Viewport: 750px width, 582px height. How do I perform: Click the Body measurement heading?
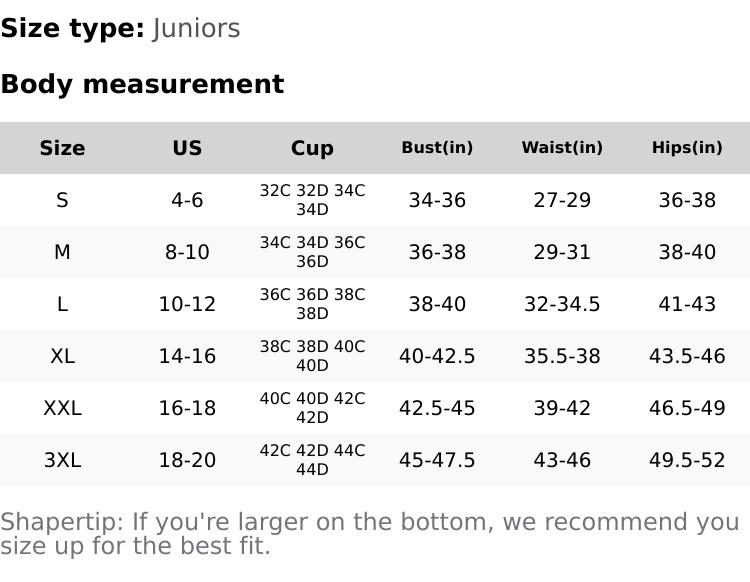click(142, 84)
